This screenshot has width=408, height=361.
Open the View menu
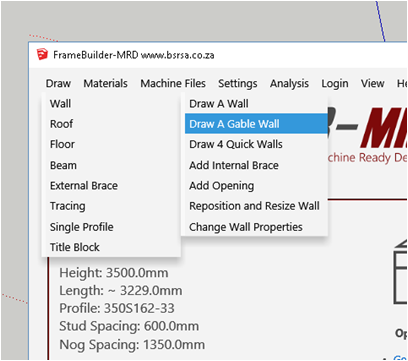tap(373, 83)
